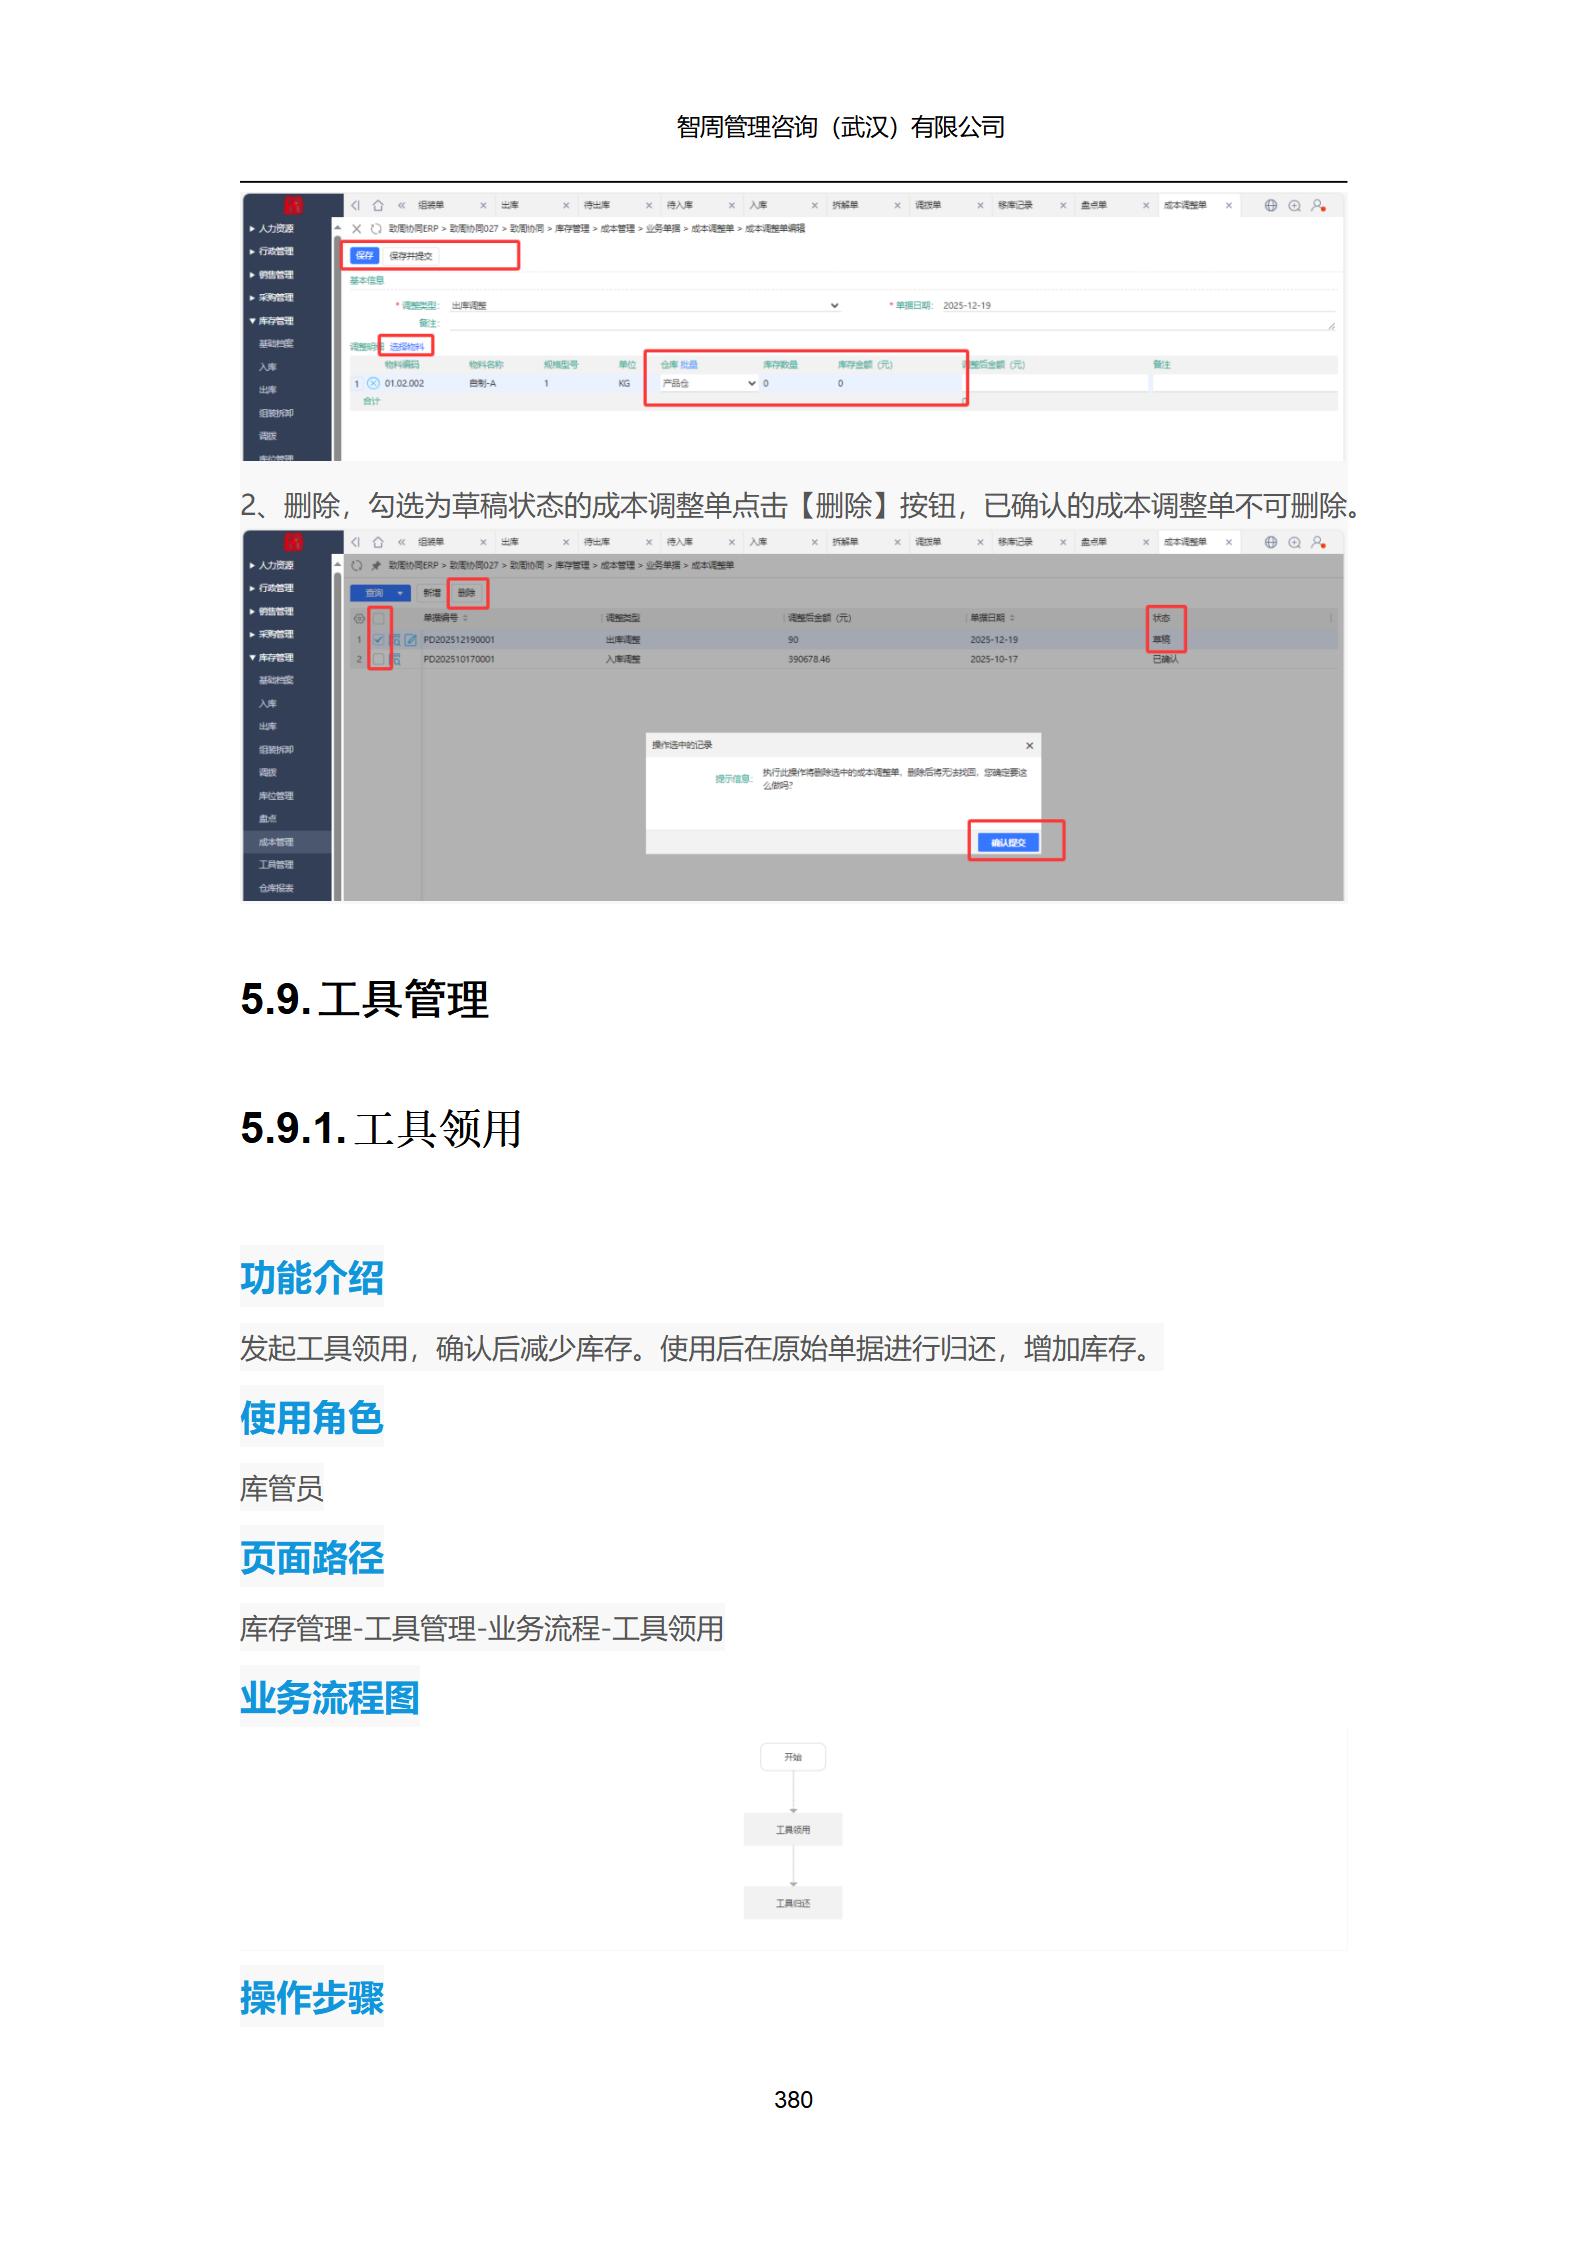Click the sidebar collapse arrow in the upper screenshot

pos(355,205)
